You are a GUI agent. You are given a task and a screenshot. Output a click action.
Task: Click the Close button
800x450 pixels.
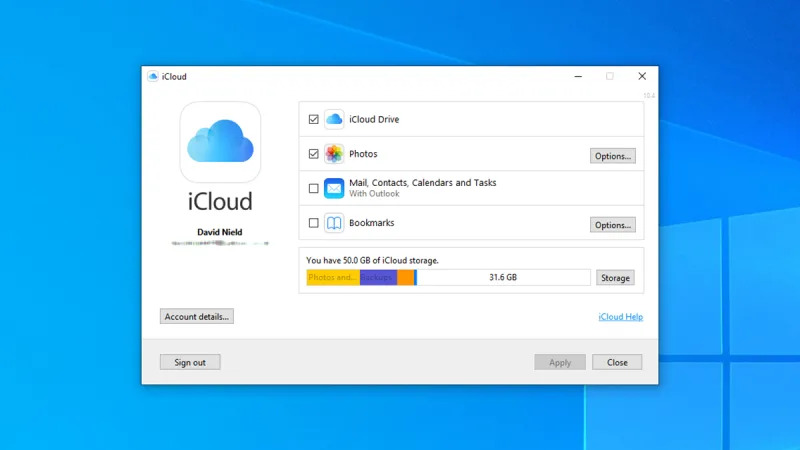tap(617, 362)
